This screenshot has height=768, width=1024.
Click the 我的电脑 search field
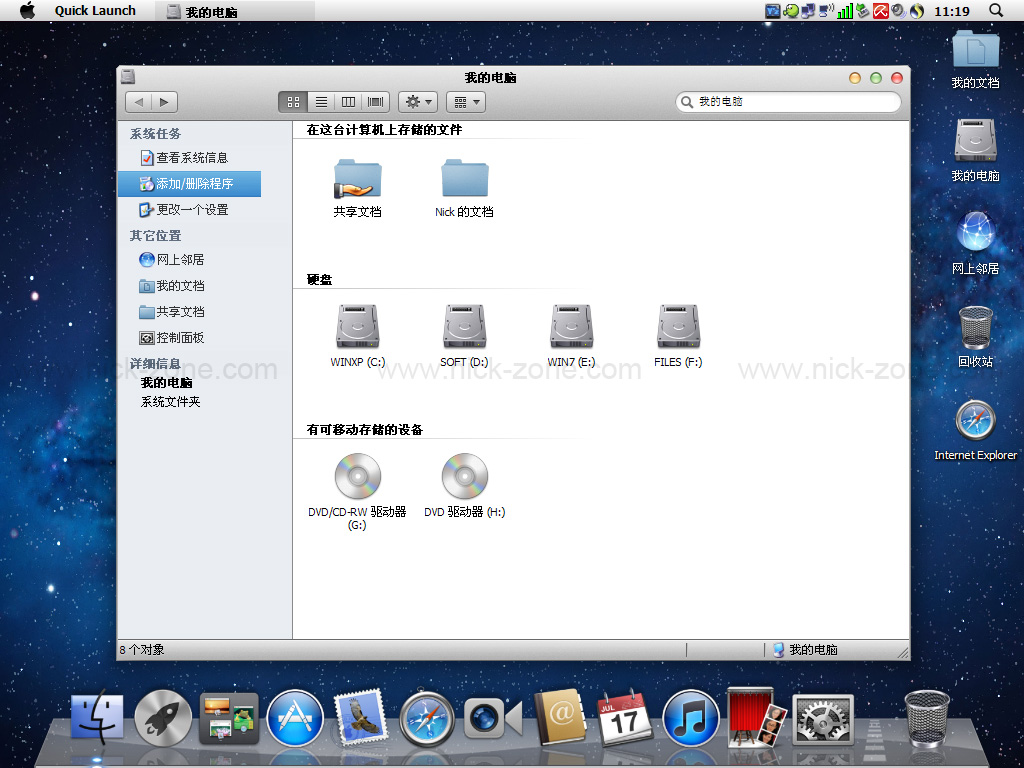tap(788, 102)
